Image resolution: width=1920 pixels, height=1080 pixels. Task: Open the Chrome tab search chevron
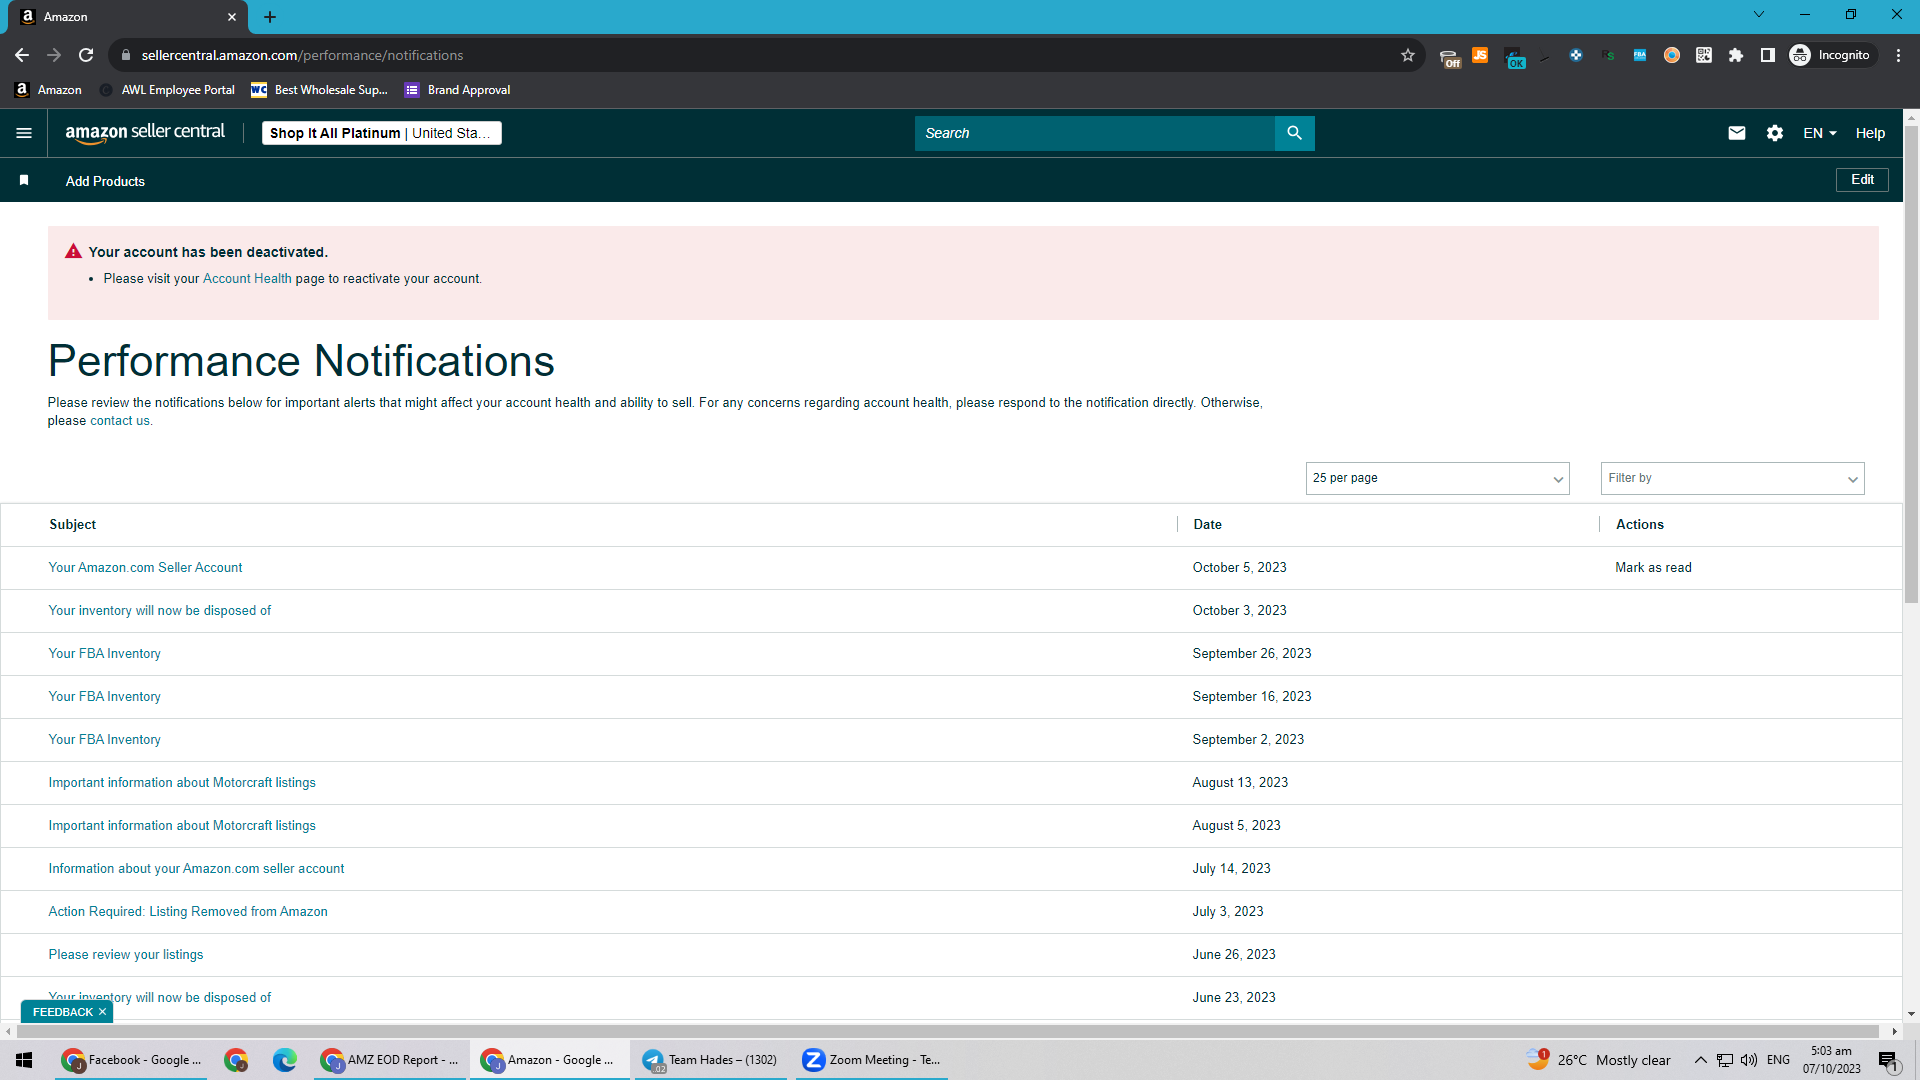coord(1759,15)
